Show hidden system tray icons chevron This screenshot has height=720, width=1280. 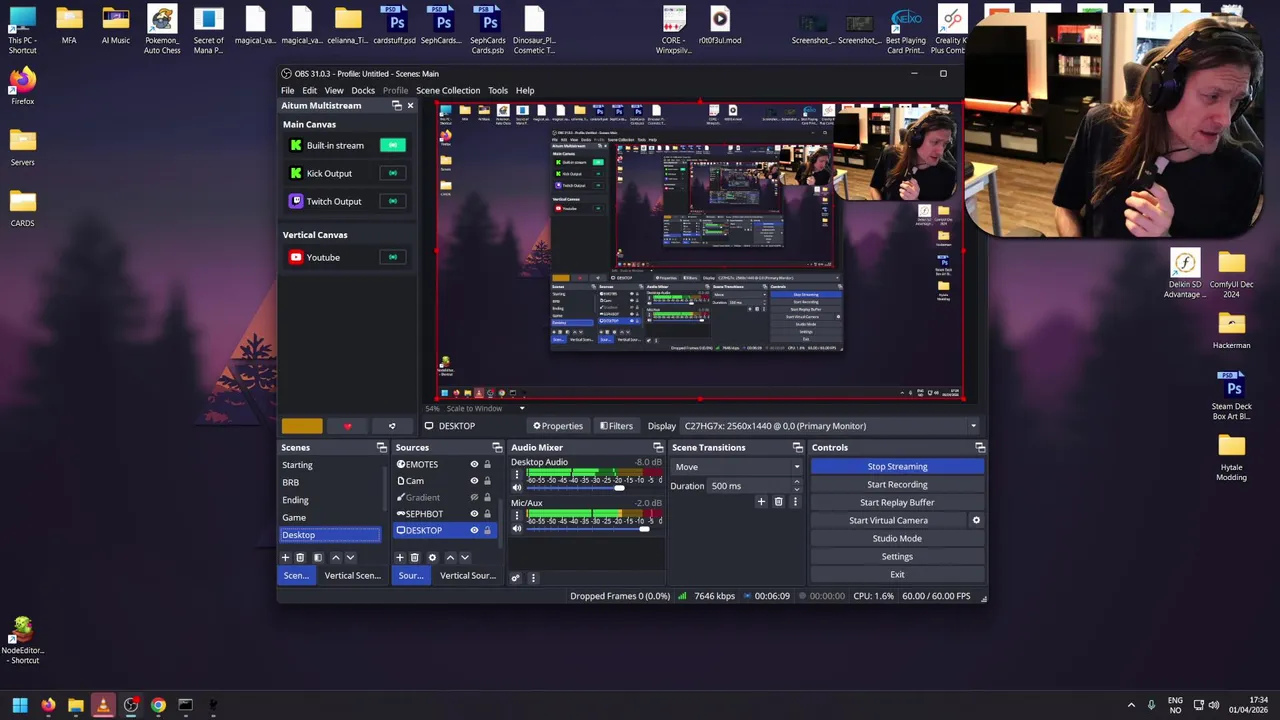1131,705
